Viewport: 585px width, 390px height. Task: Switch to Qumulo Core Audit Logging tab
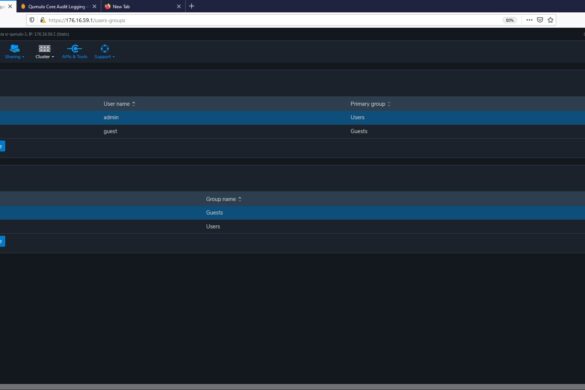pyautogui.click(x=59, y=6)
